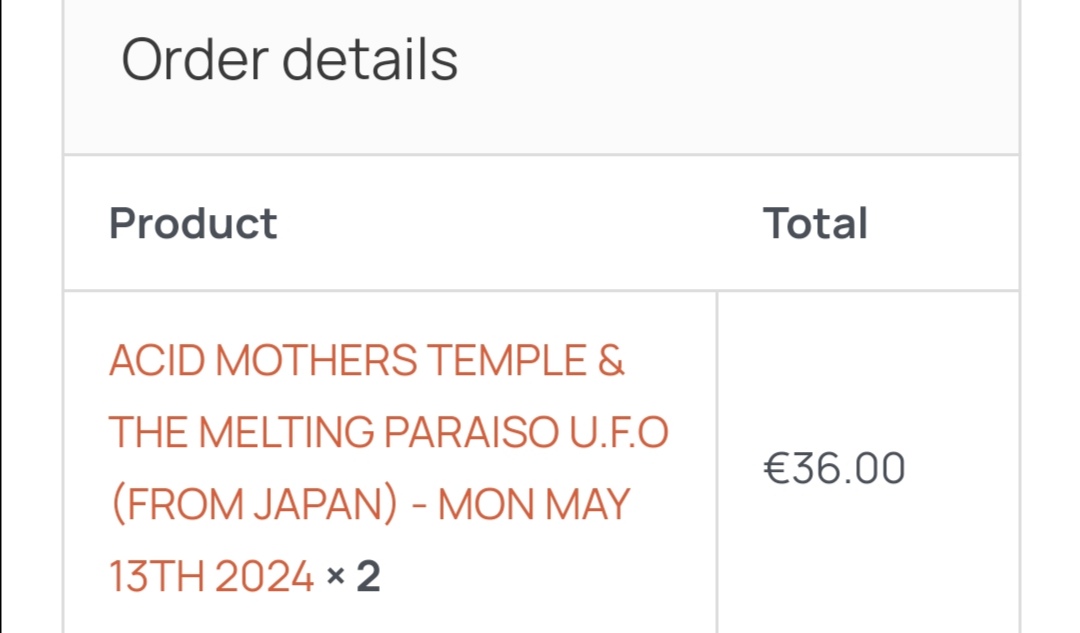This screenshot has width=1080, height=633.
Task: Select the Product column header
Action: point(193,223)
